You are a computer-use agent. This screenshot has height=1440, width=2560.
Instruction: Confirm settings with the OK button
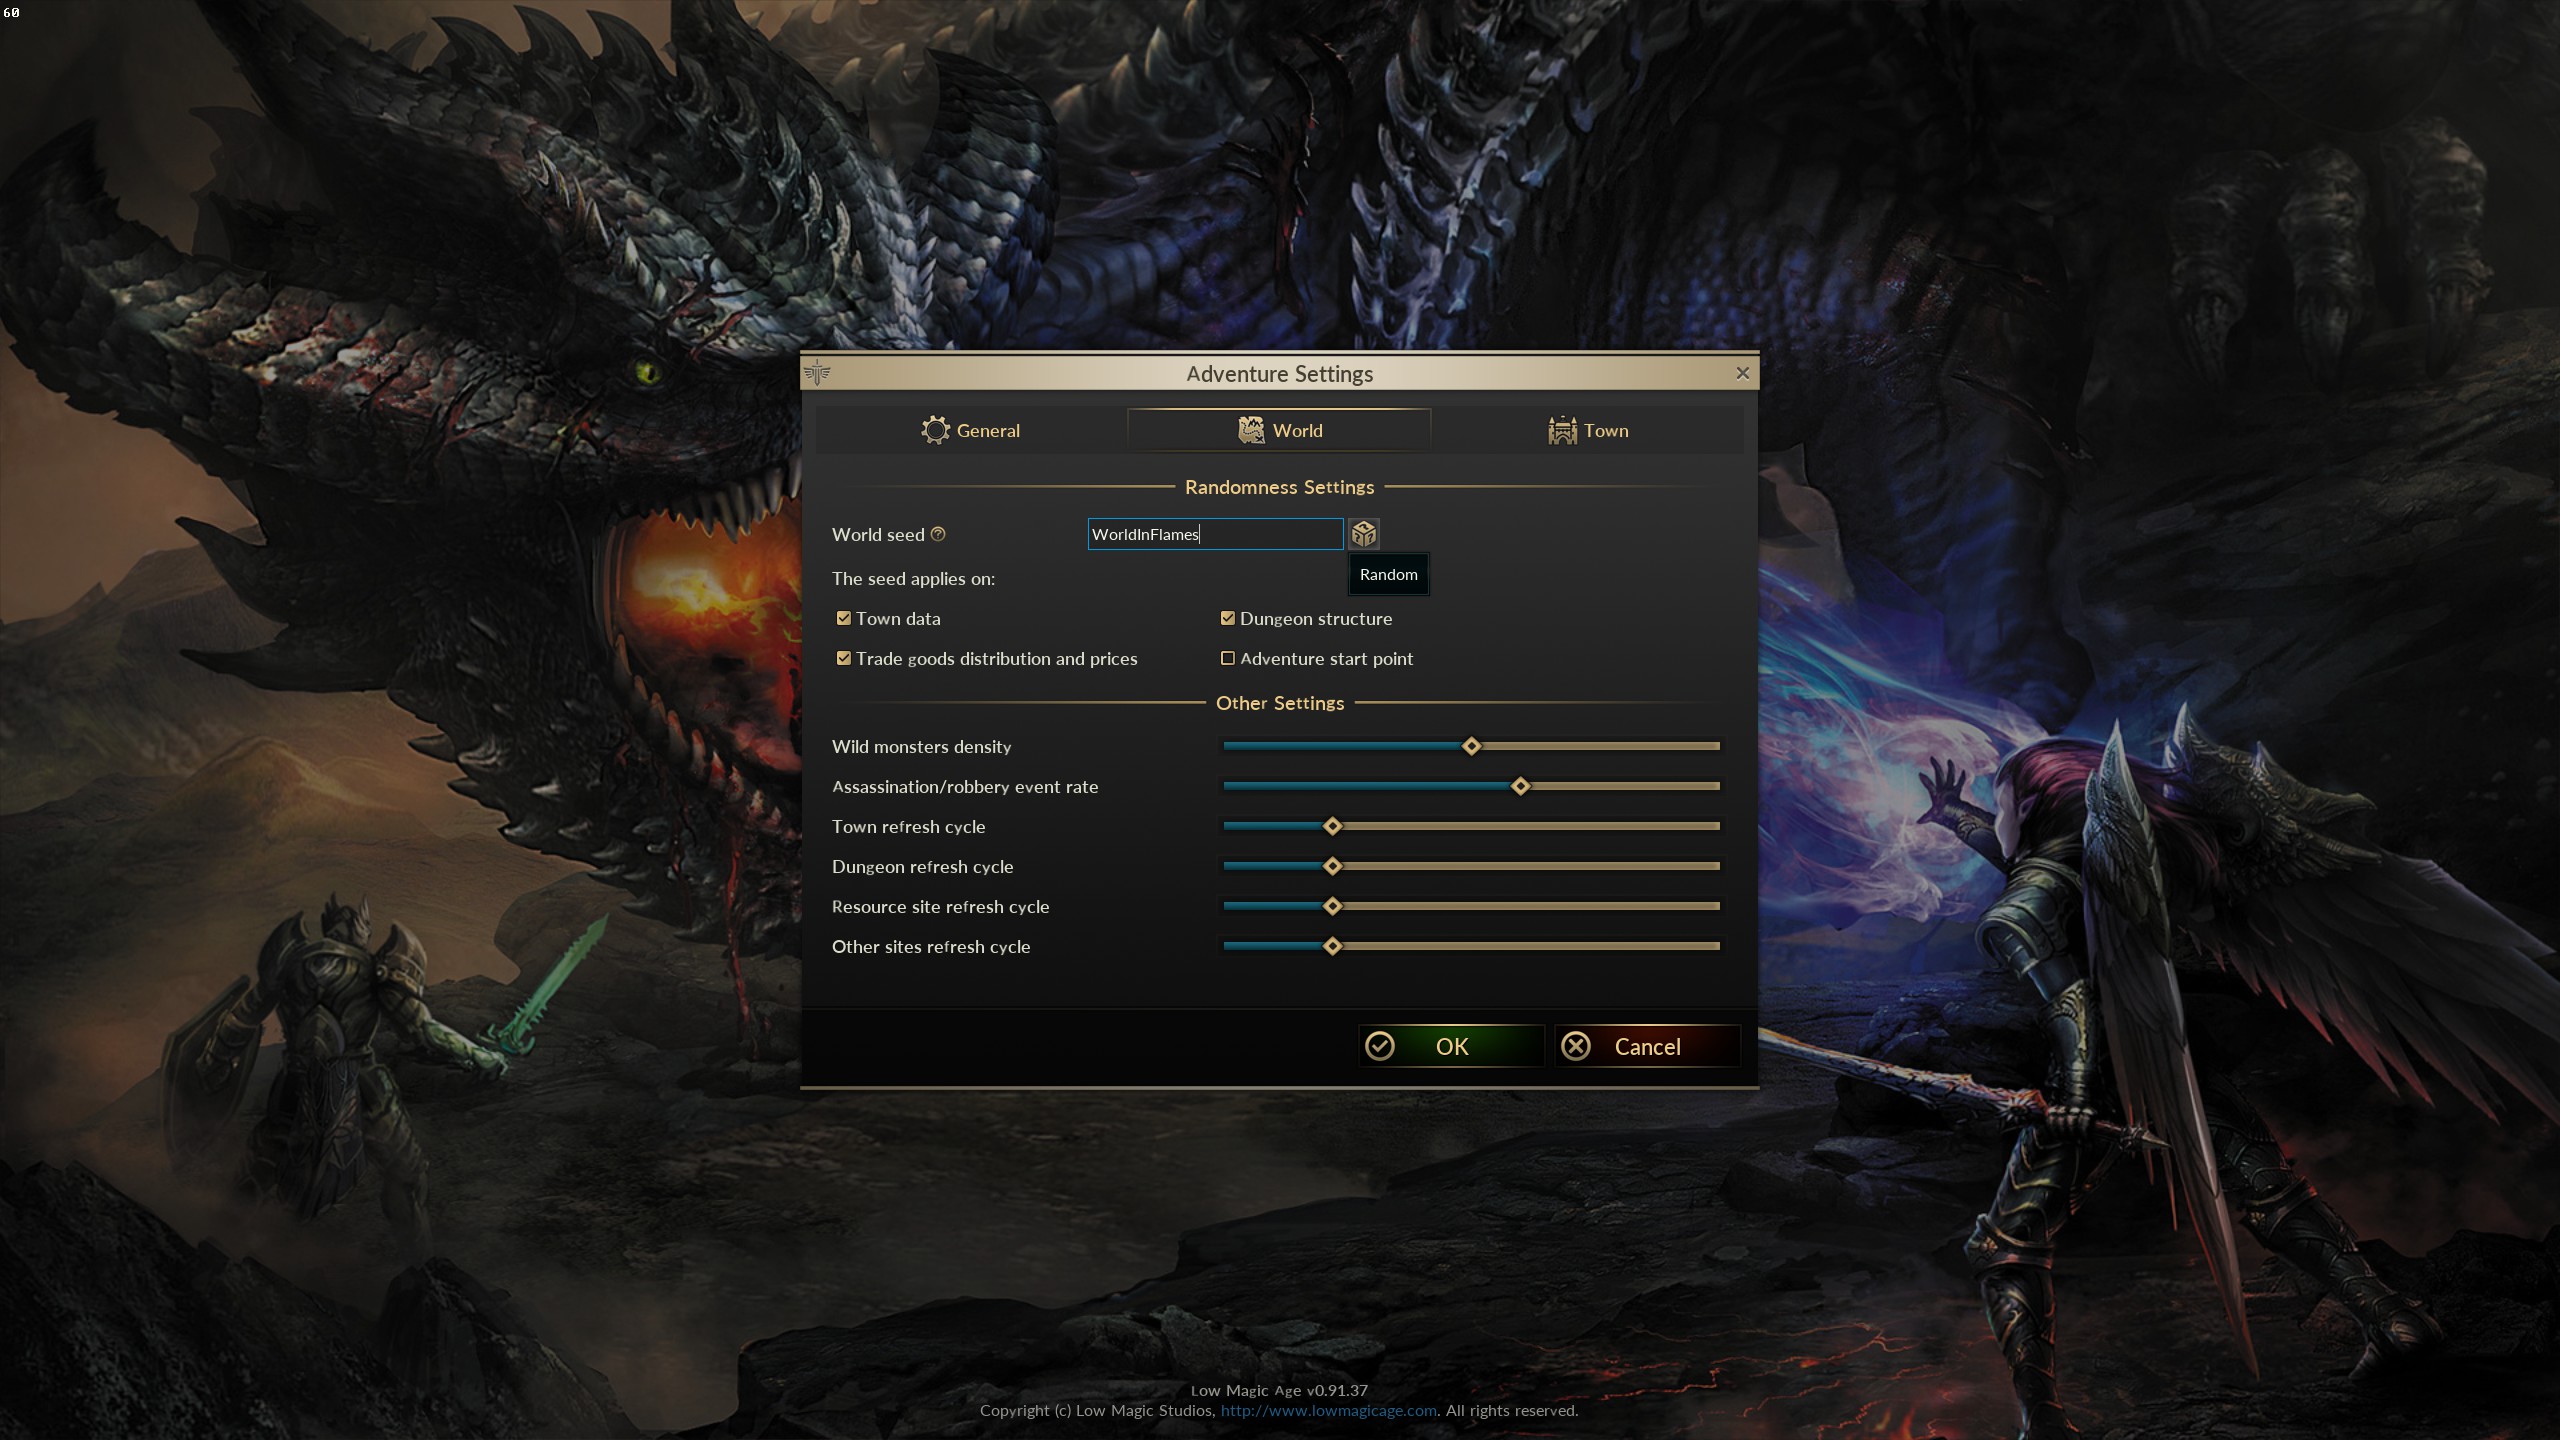pos(1451,1046)
